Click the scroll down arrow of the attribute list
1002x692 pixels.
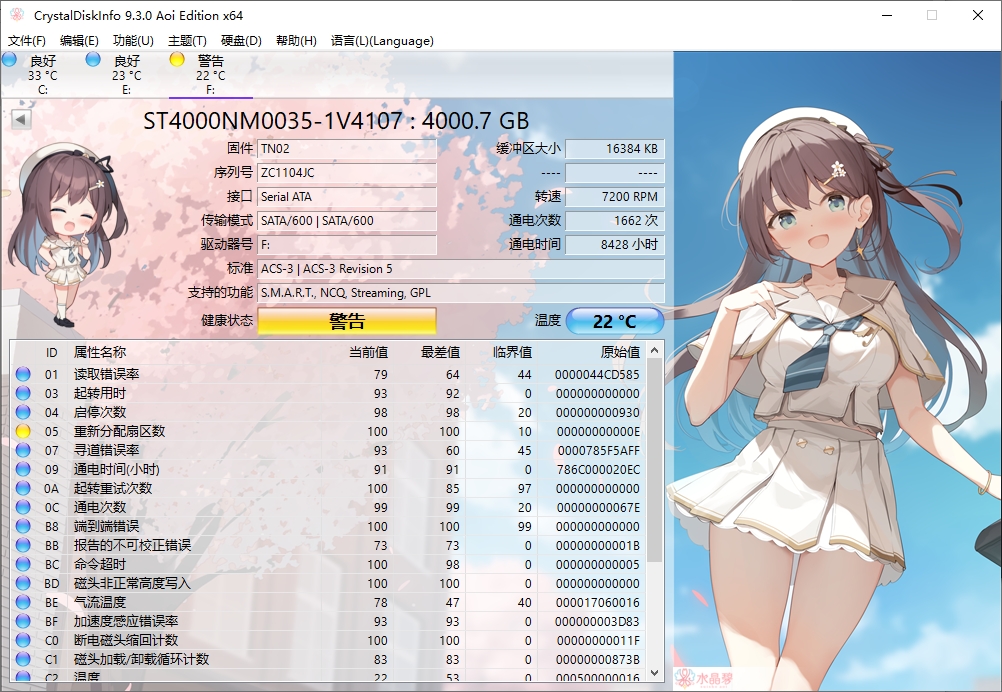tap(654, 673)
